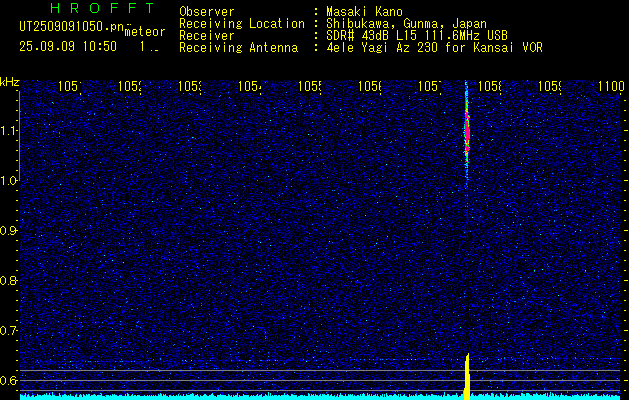Click the 1053 time axis label

tap(190, 86)
